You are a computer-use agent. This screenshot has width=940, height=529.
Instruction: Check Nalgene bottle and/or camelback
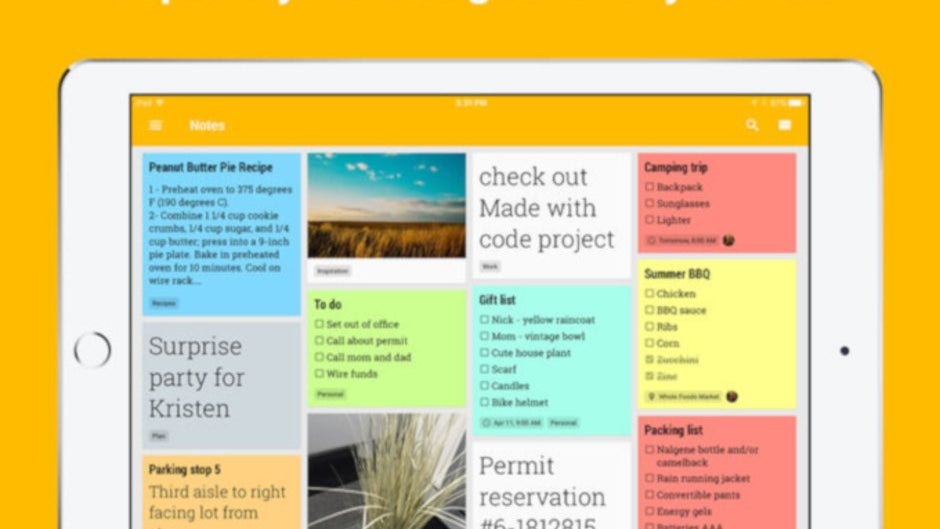[649, 449]
